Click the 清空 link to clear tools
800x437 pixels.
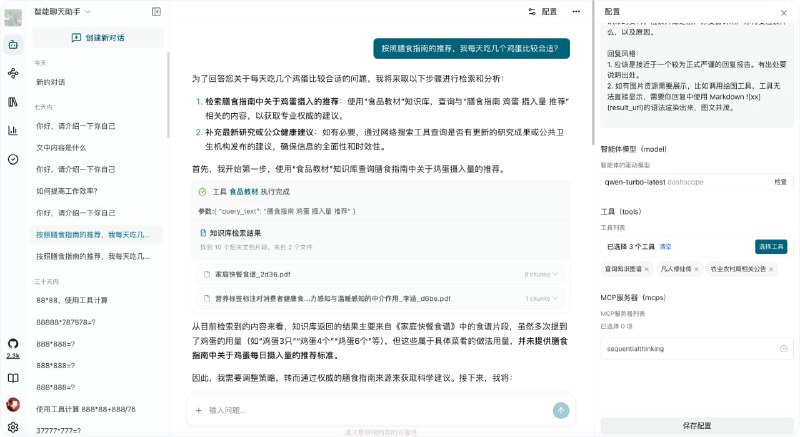tap(665, 247)
